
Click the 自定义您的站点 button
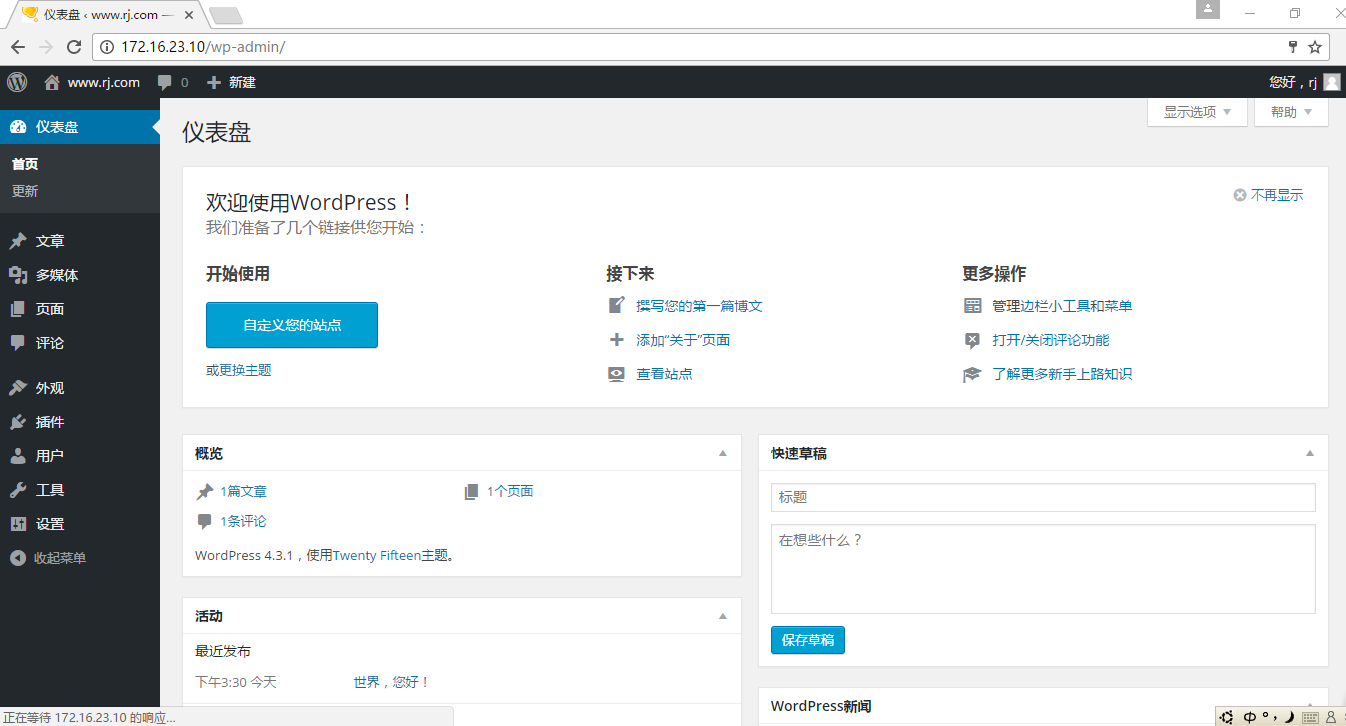(292, 325)
